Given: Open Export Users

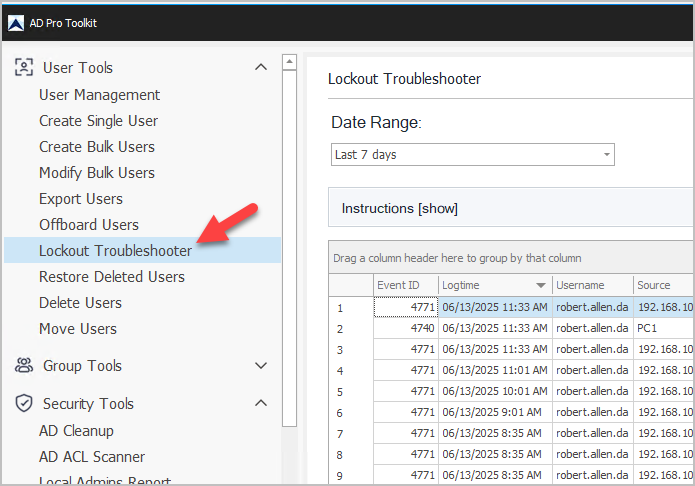Looking at the screenshot, I should click(x=81, y=199).
